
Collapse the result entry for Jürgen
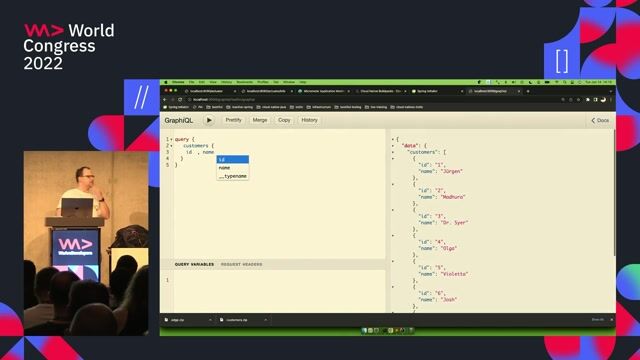click(393, 159)
